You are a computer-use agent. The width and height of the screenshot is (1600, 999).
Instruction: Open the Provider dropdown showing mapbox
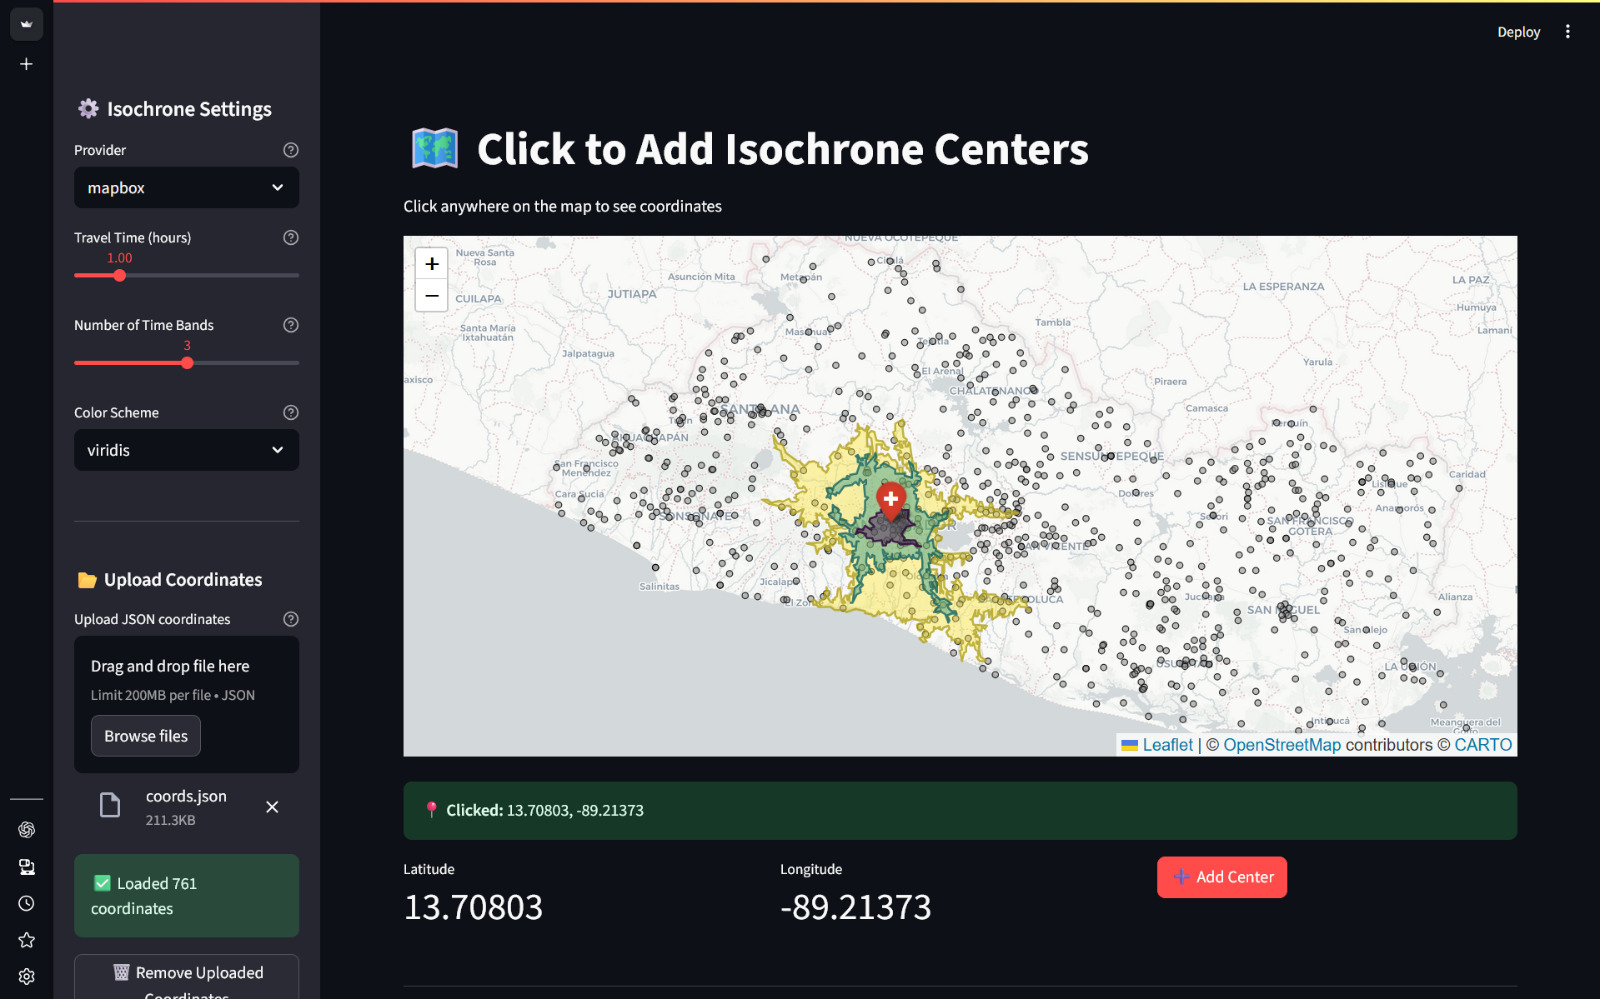[x=186, y=188]
